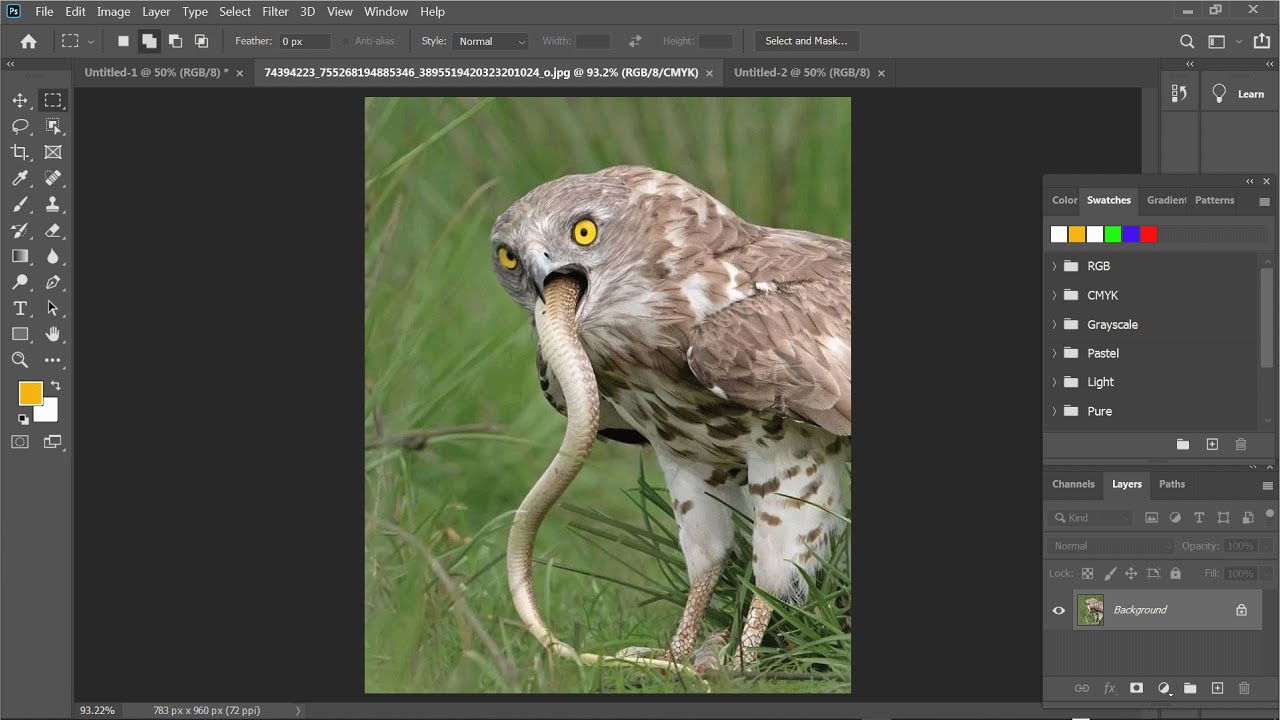Screen dimensions: 1280x720
Task: Pick the green recent swatch
Action: (x=1113, y=234)
